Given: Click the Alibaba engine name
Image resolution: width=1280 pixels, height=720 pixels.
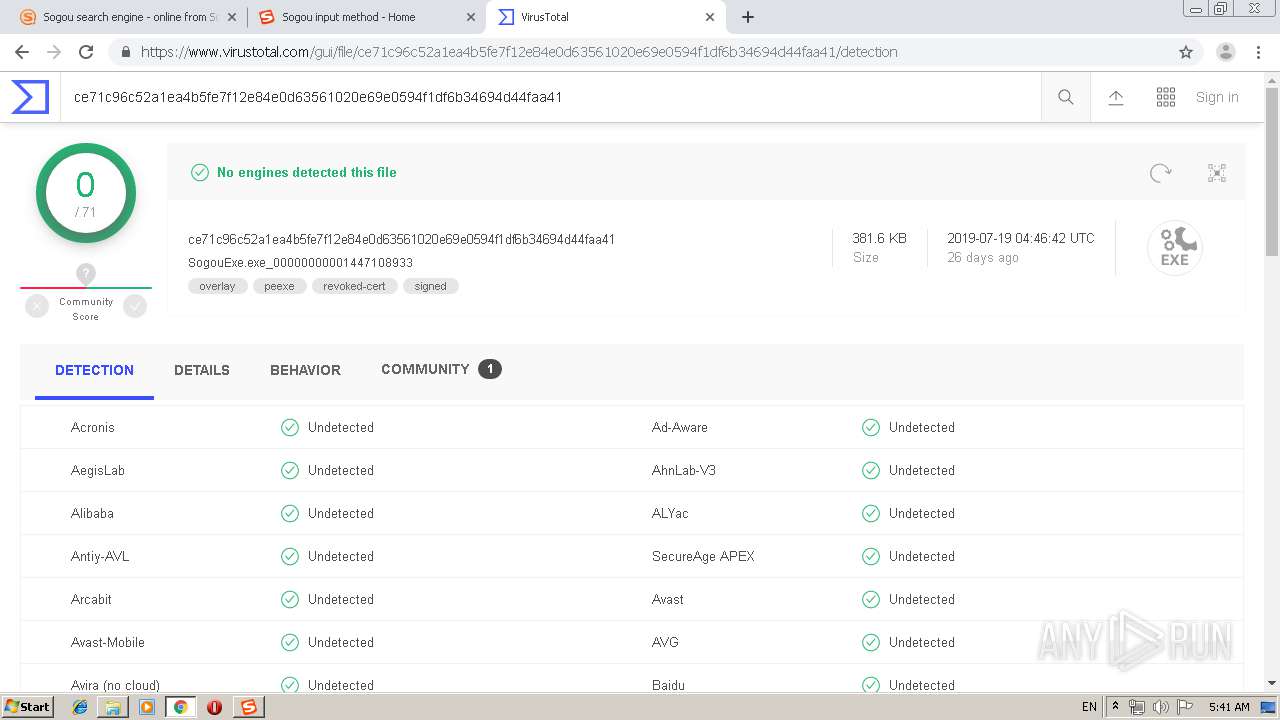Looking at the screenshot, I should 92,513.
